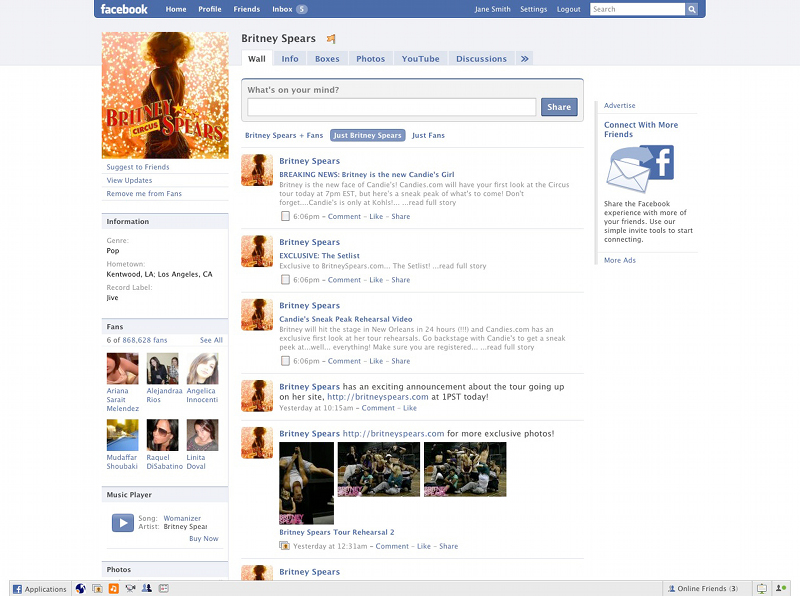
Task: Click the Britney Circus profile picture
Action: (x=165, y=95)
